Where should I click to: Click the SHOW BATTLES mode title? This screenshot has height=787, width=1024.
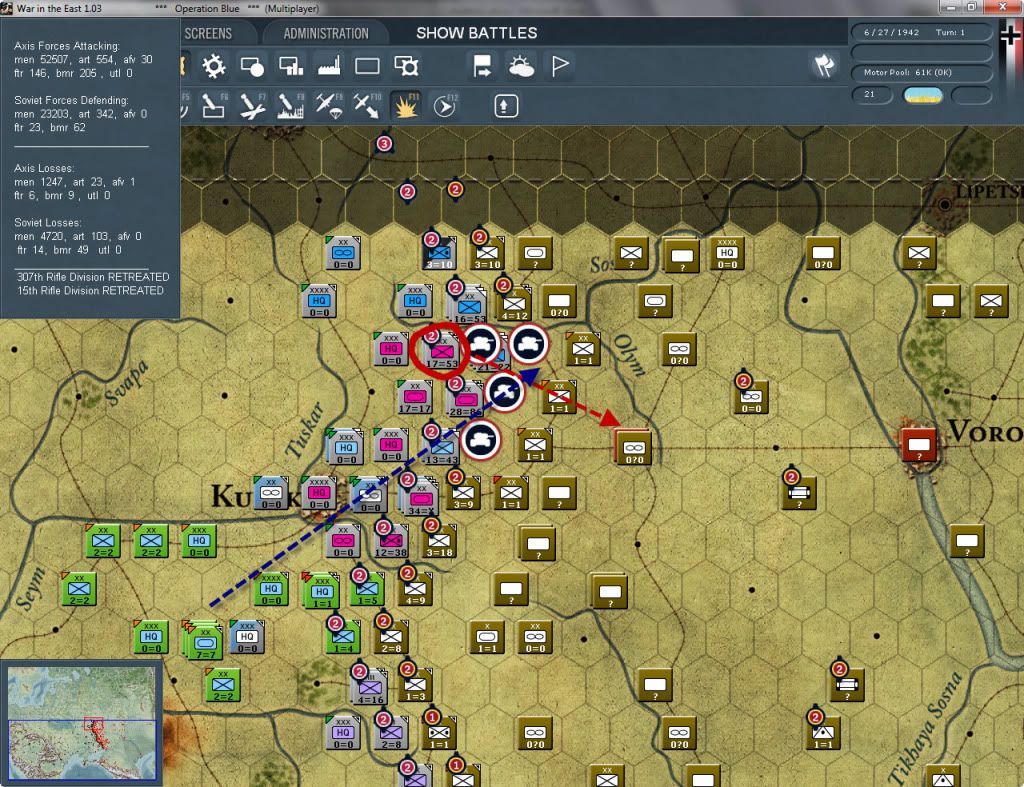[477, 33]
